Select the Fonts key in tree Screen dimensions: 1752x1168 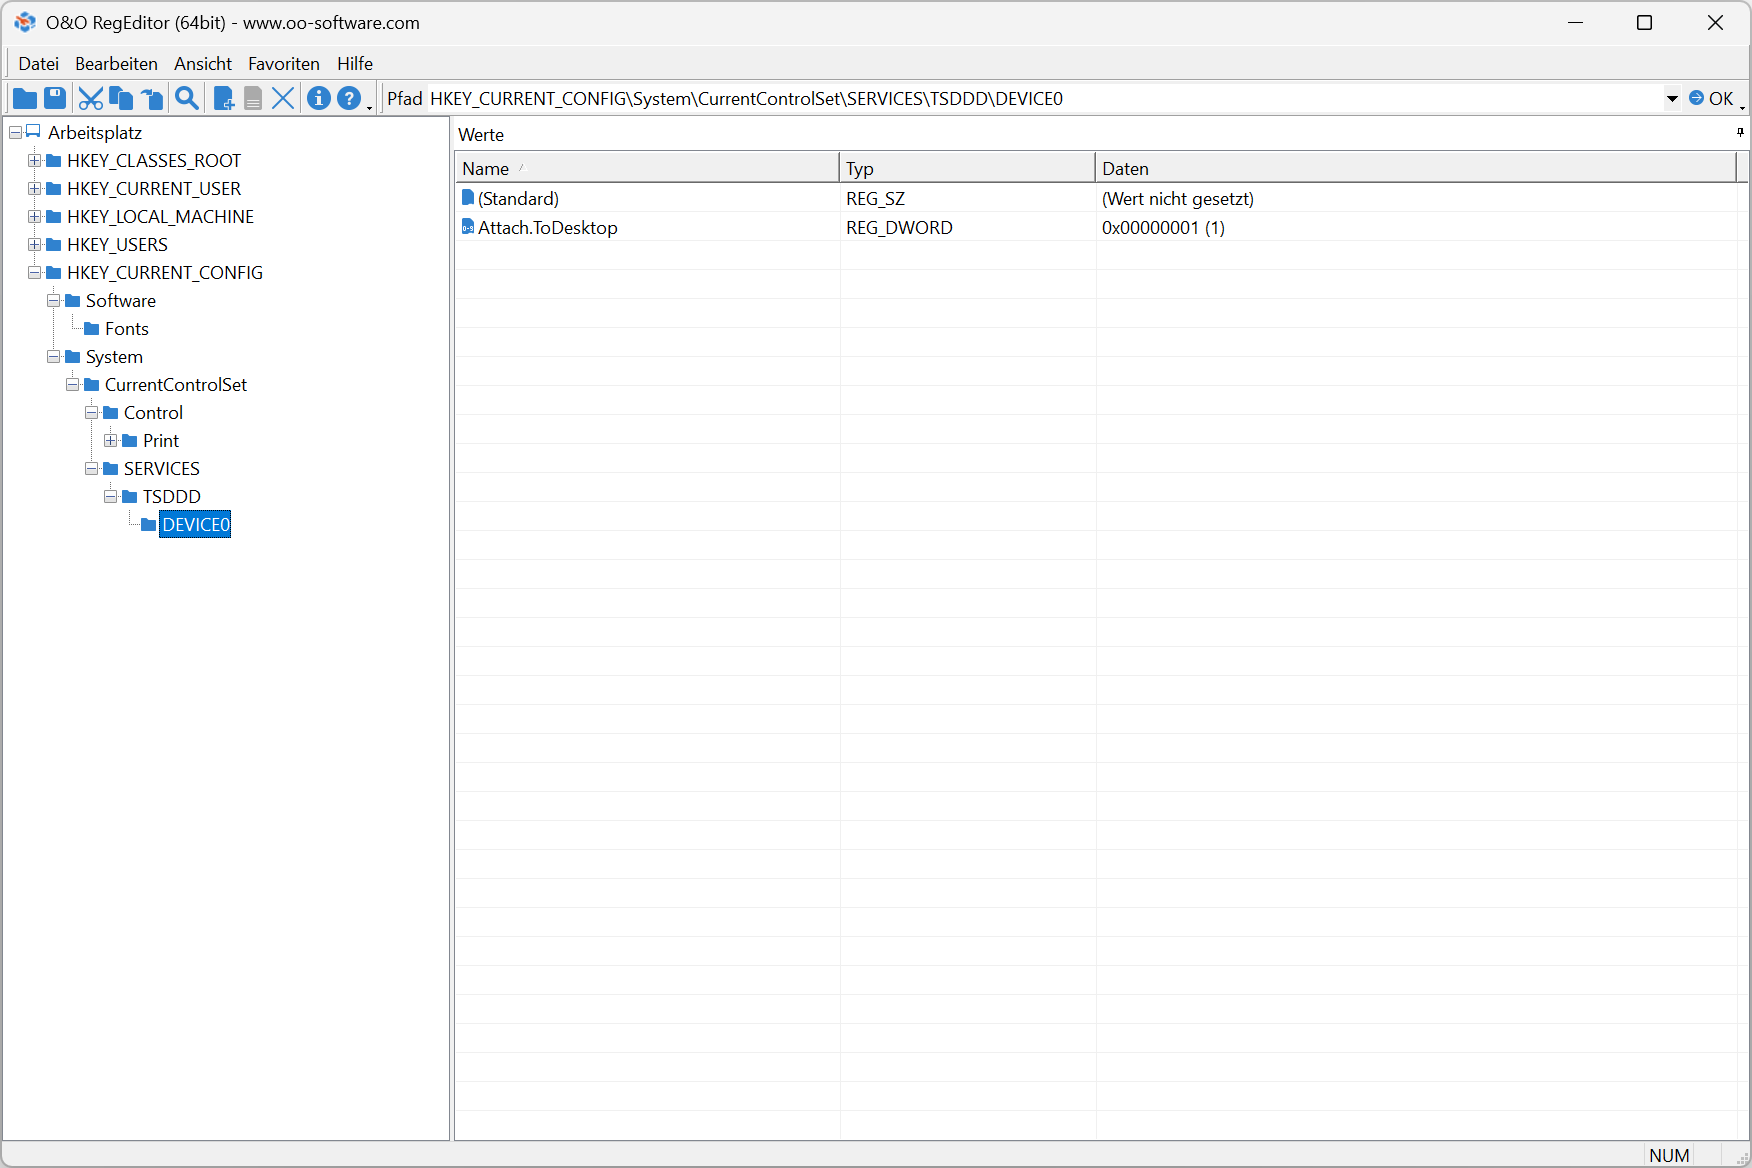[126, 329]
